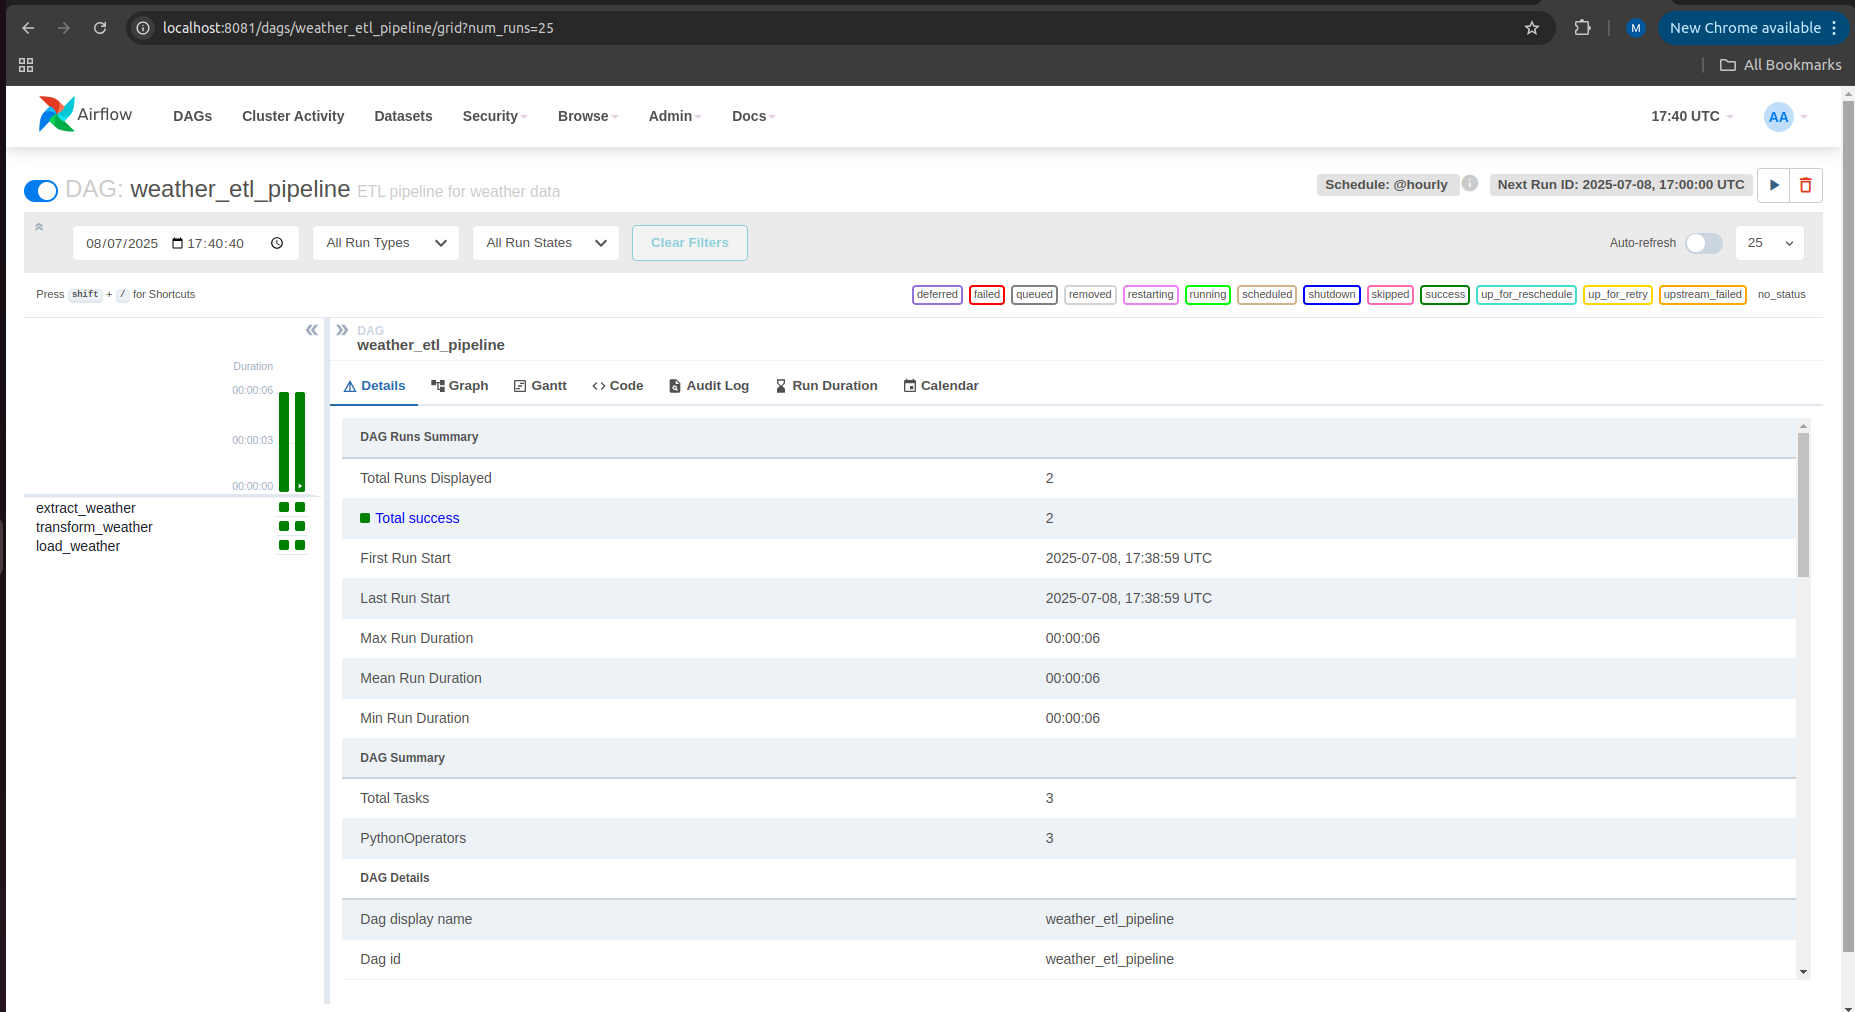
Task: Go back in browser history
Action: [28, 28]
